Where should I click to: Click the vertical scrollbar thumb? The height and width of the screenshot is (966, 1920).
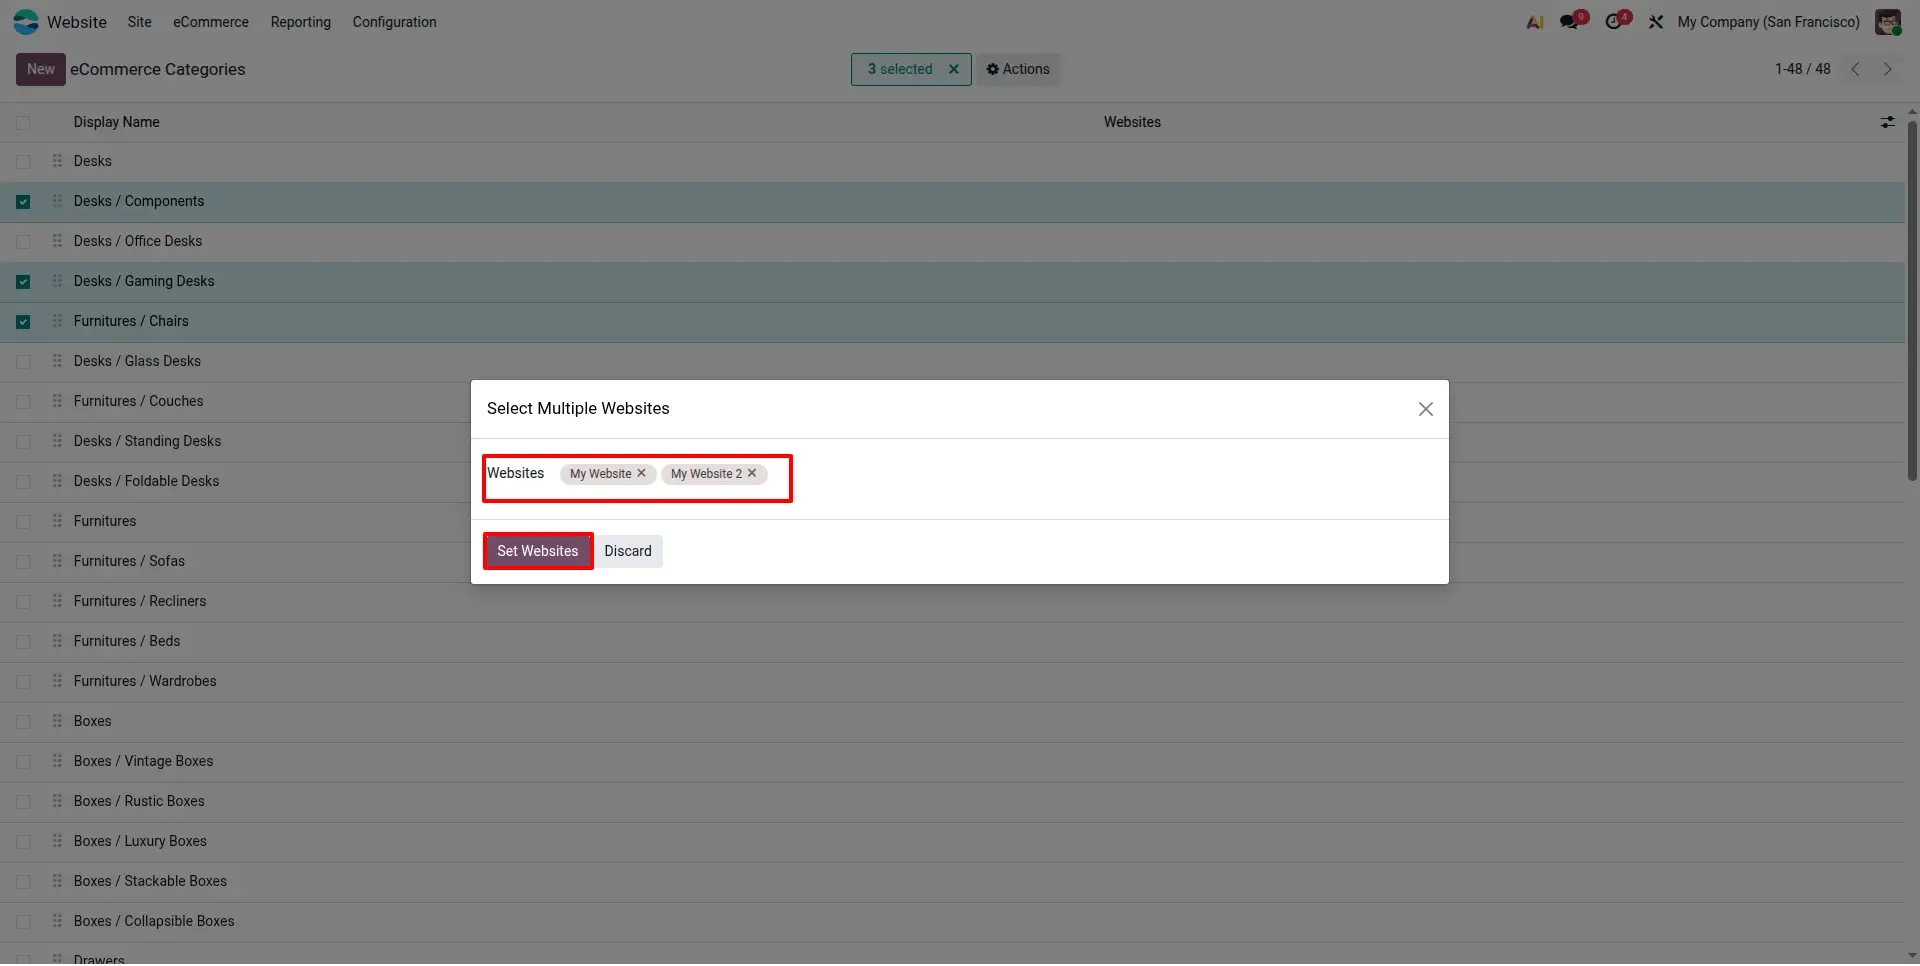pyautogui.click(x=1912, y=300)
